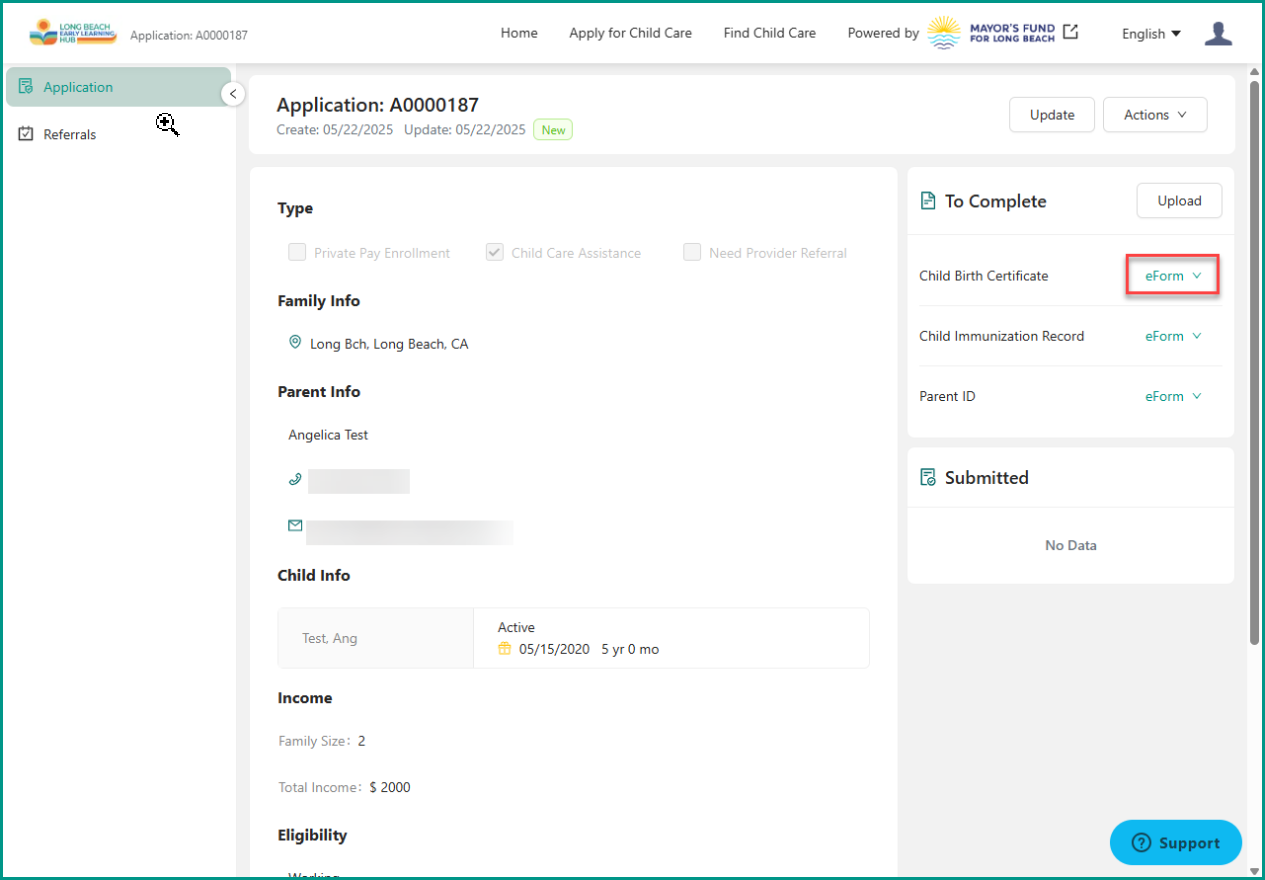Open the user profile avatar icon
This screenshot has width=1265, height=880.
(x=1218, y=33)
